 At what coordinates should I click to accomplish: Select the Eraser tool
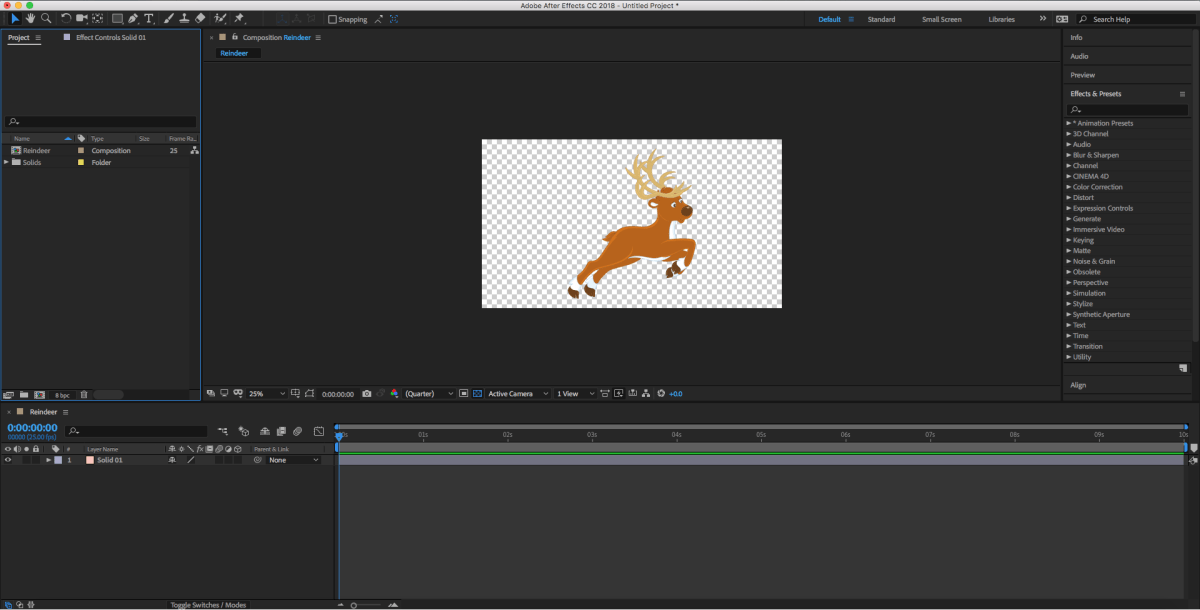click(200, 18)
